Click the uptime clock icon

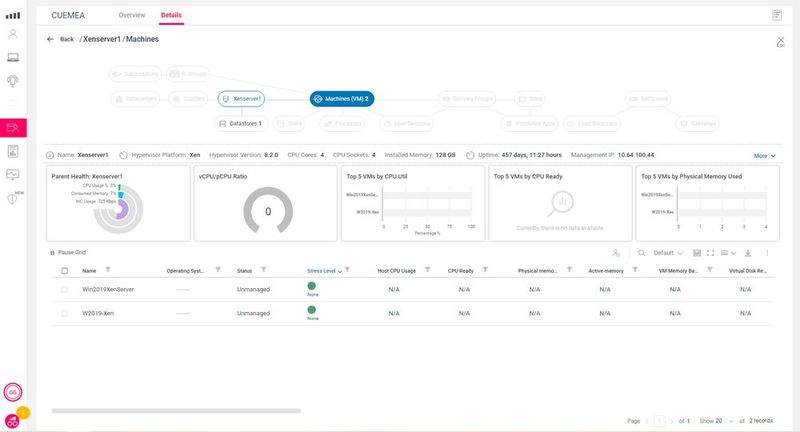[x=470, y=155]
